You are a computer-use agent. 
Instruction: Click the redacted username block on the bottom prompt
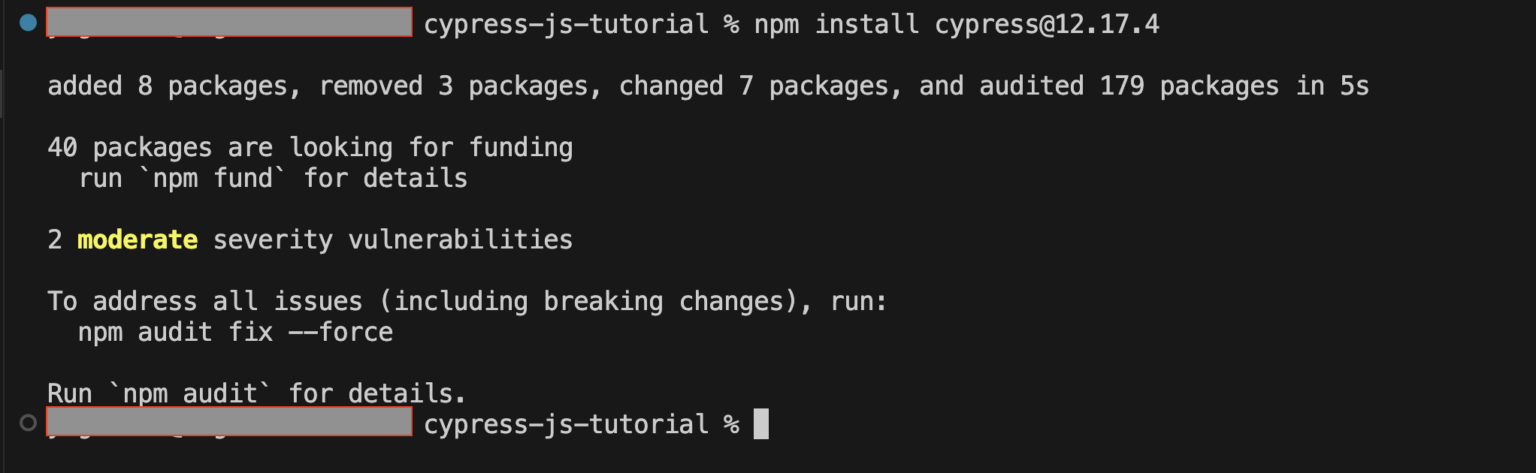[229, 421]
